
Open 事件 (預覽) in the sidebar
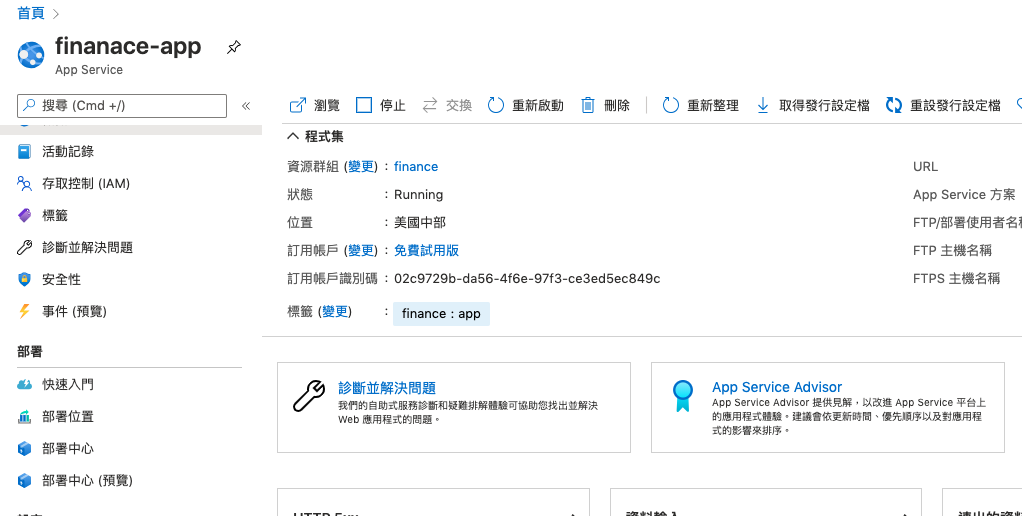(x=74, y=311)
